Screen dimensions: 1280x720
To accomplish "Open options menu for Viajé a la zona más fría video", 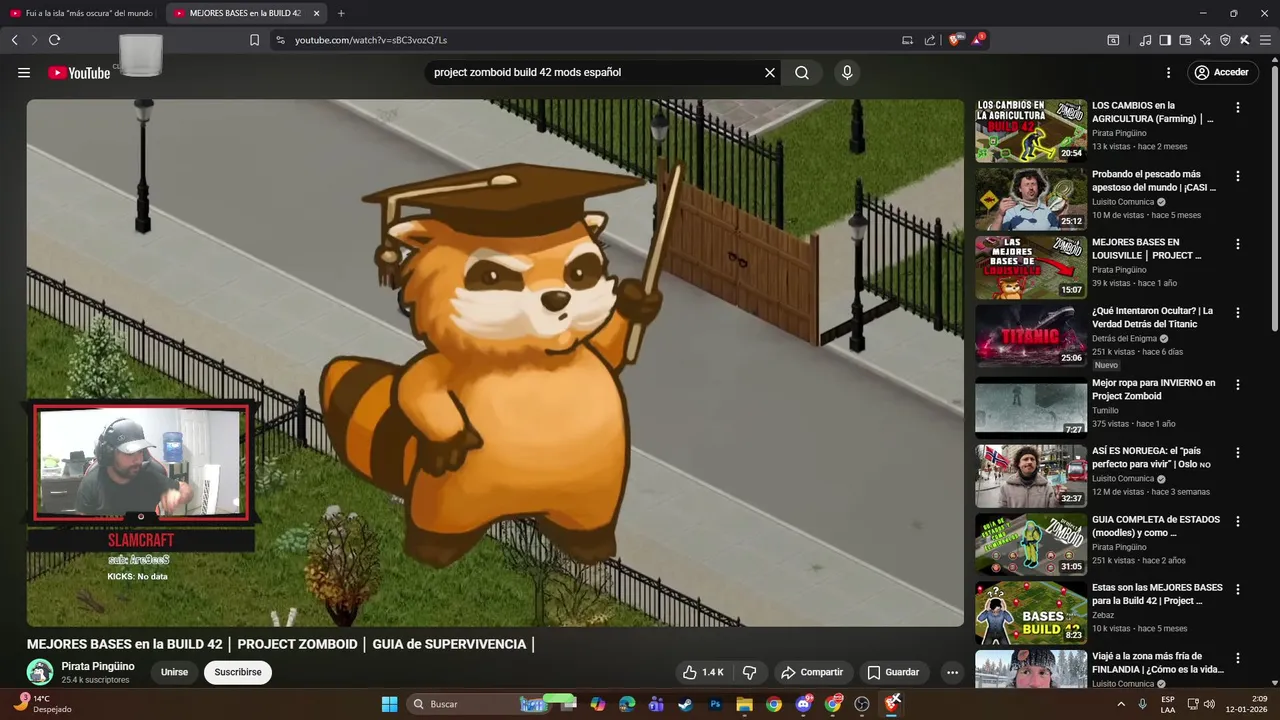I will 1238,659.
